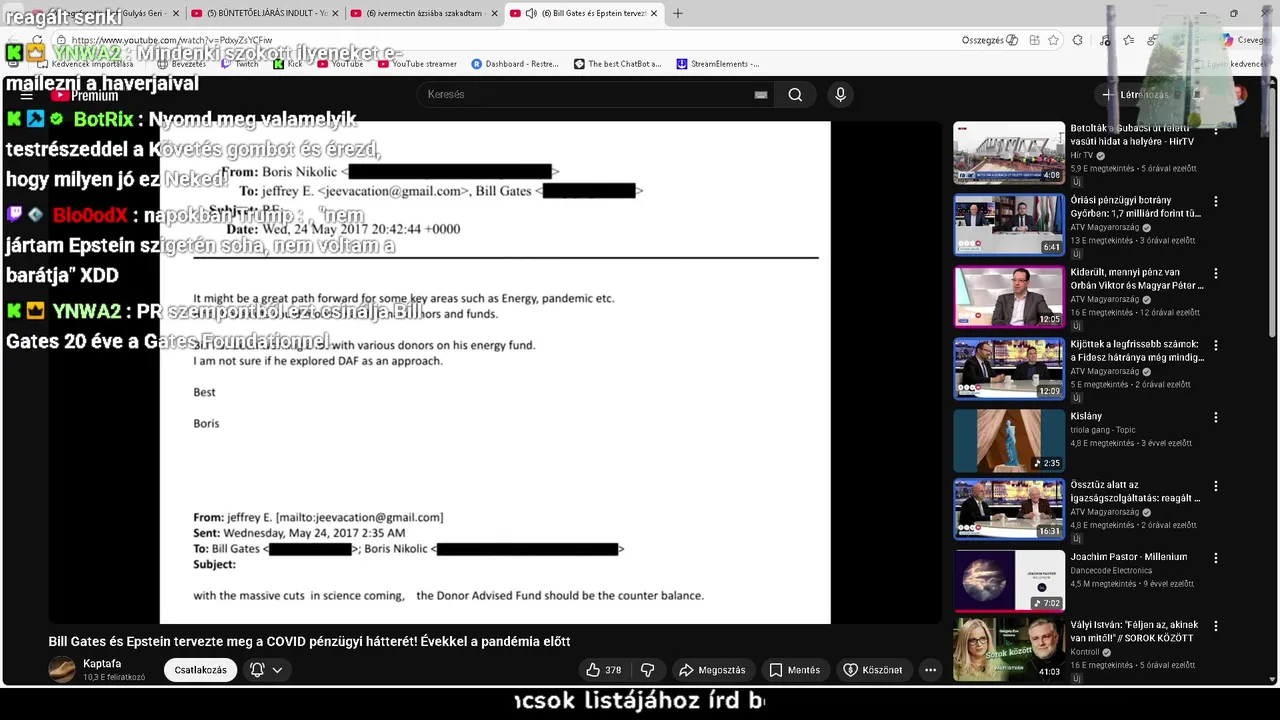Run search with the magnifier button

(795, 95)
